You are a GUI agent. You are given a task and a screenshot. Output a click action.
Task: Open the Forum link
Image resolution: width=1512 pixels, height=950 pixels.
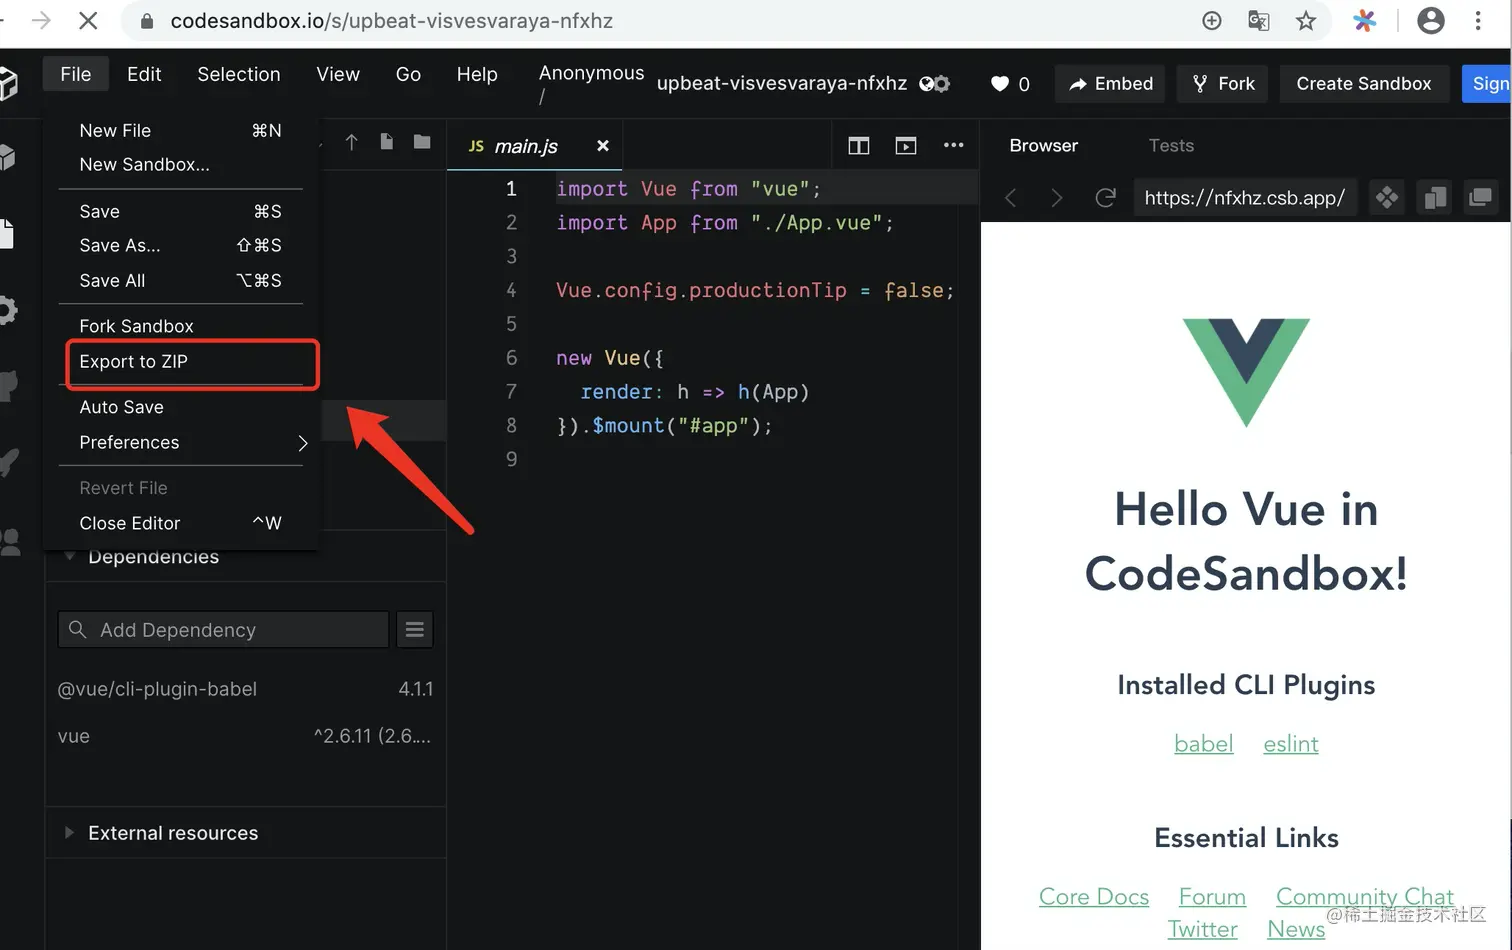click(x=1212, y=897)
